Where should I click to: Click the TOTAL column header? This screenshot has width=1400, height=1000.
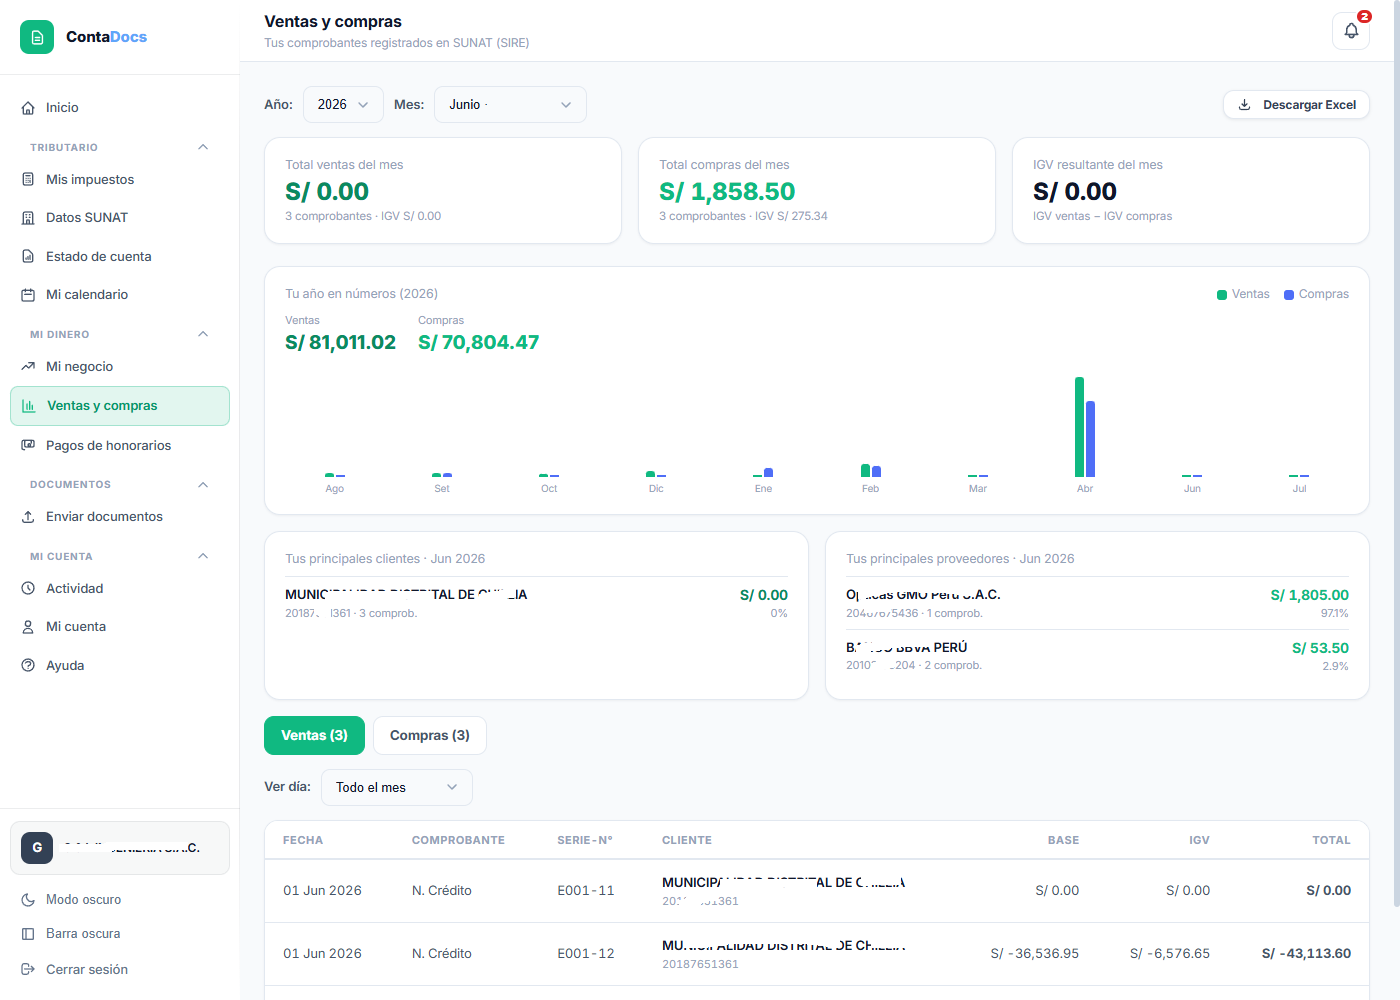(1331, 841)
